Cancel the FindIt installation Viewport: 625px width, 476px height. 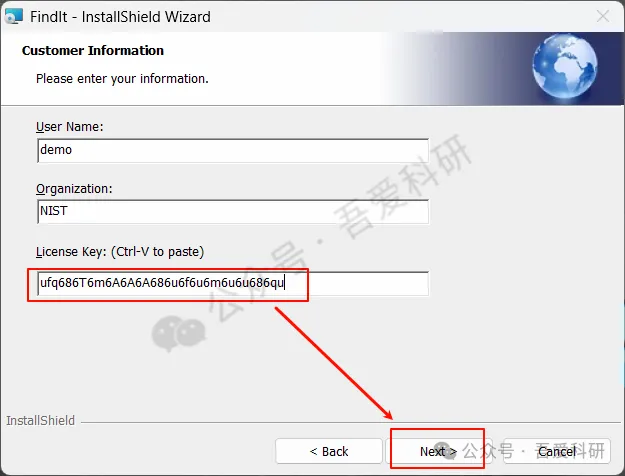coord(556,451)
